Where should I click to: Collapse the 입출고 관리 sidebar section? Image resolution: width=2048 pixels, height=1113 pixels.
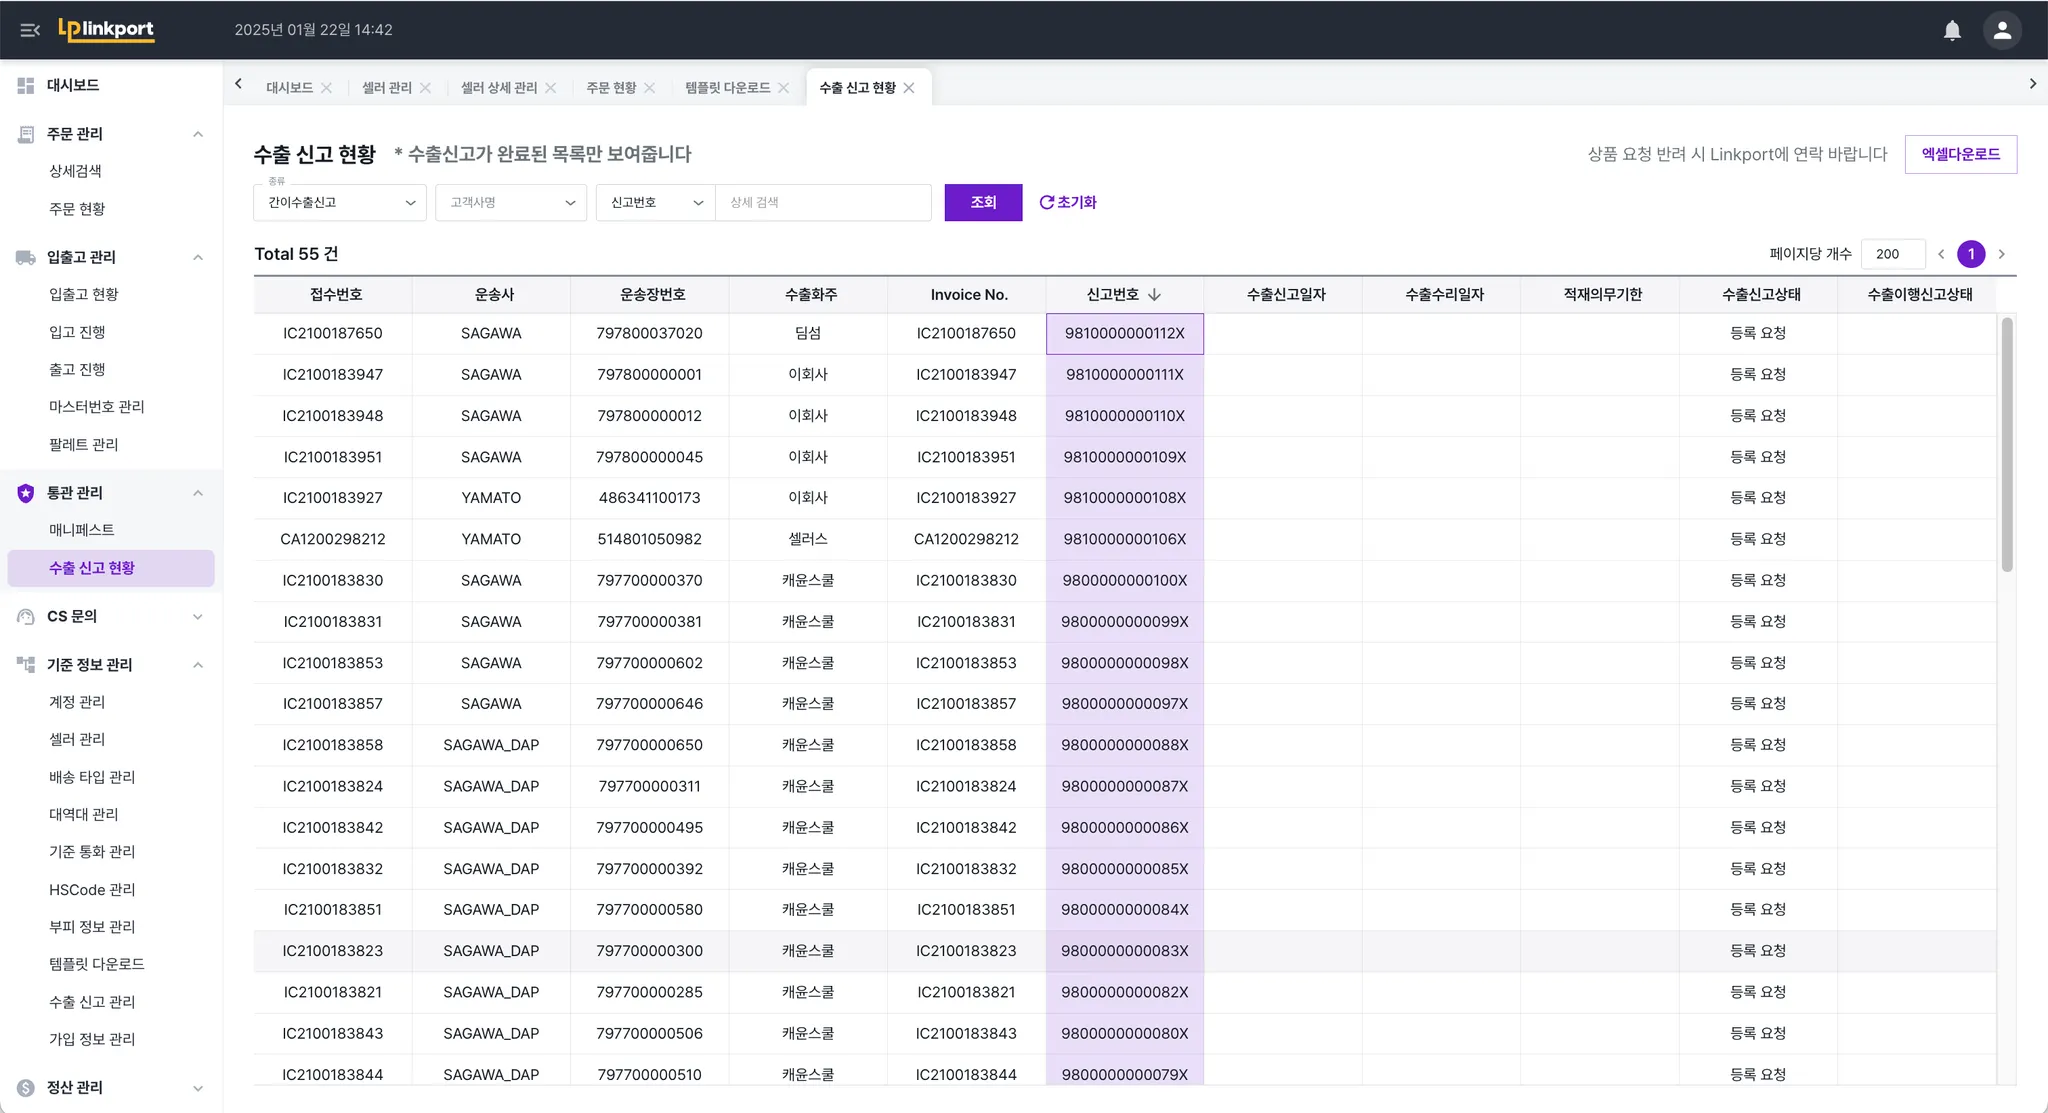point(197,257)
